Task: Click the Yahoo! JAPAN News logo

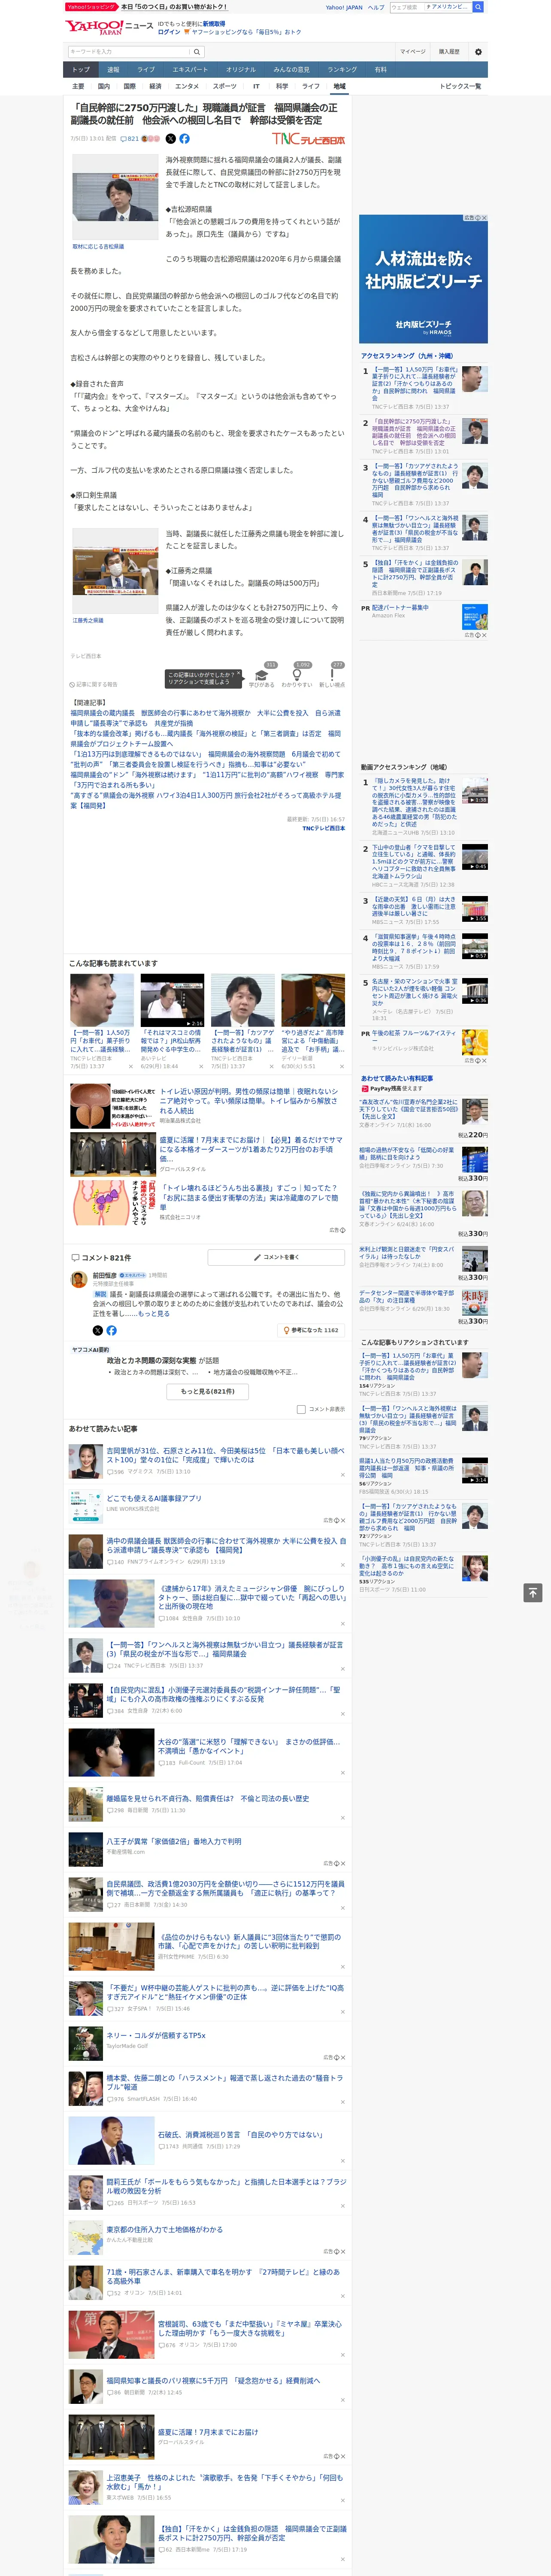Action: tap(109, 27)
